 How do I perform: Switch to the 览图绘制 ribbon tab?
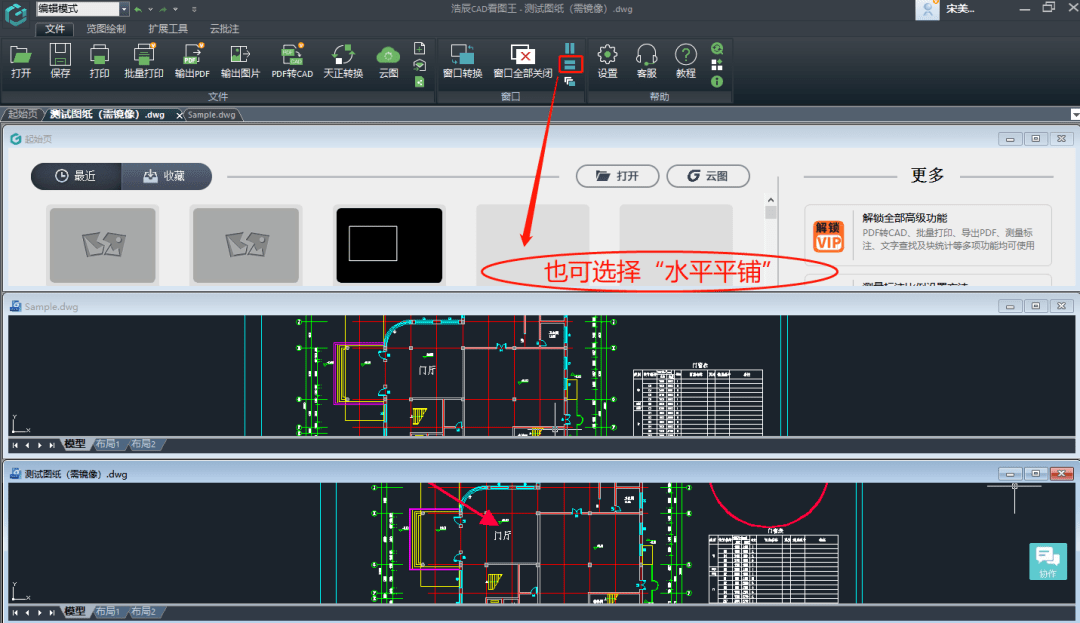point(105,29)
